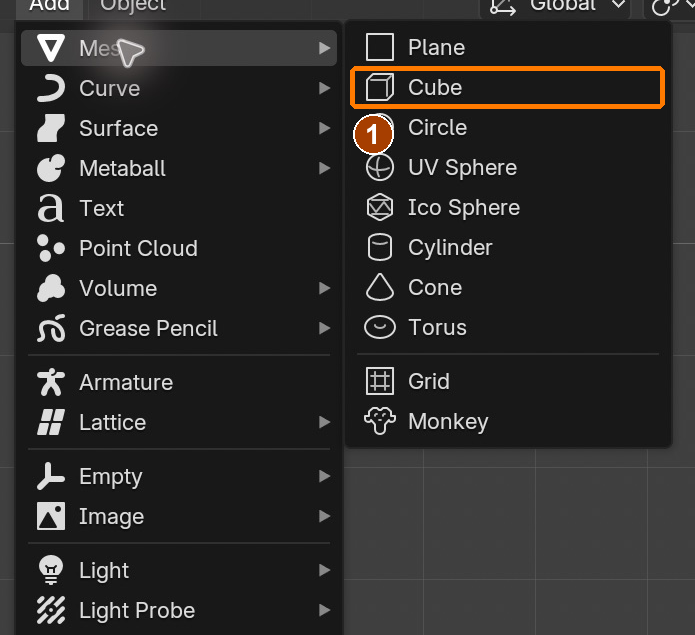695x635 pixels.
Task: Expand the Volume submenu arrow
Action: [x=324, y=288]
